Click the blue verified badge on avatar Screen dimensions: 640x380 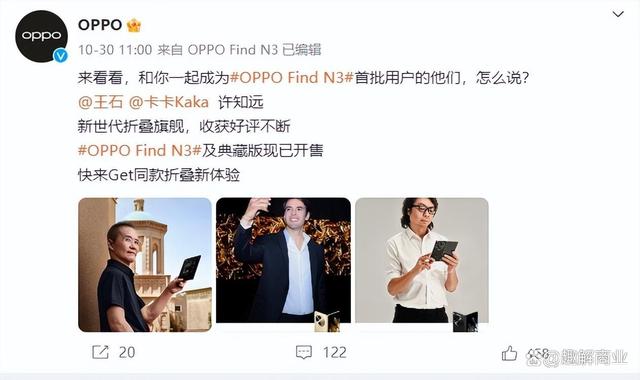pos(61,55)
